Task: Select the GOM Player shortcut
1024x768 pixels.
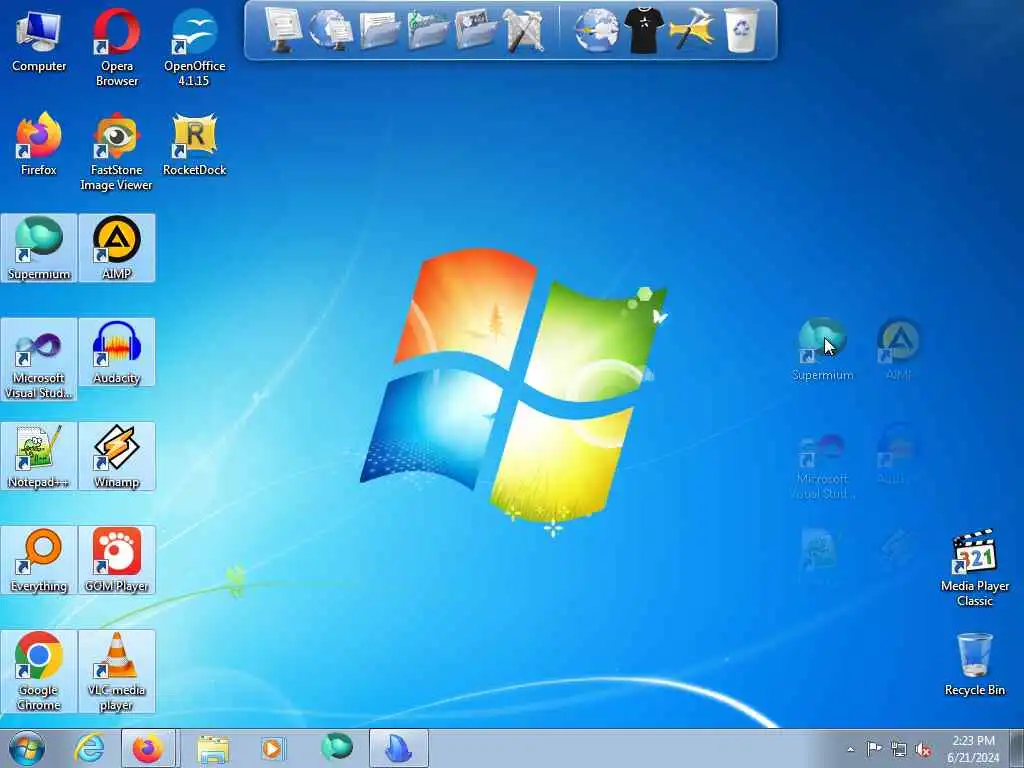Action: tap(116, 560)
